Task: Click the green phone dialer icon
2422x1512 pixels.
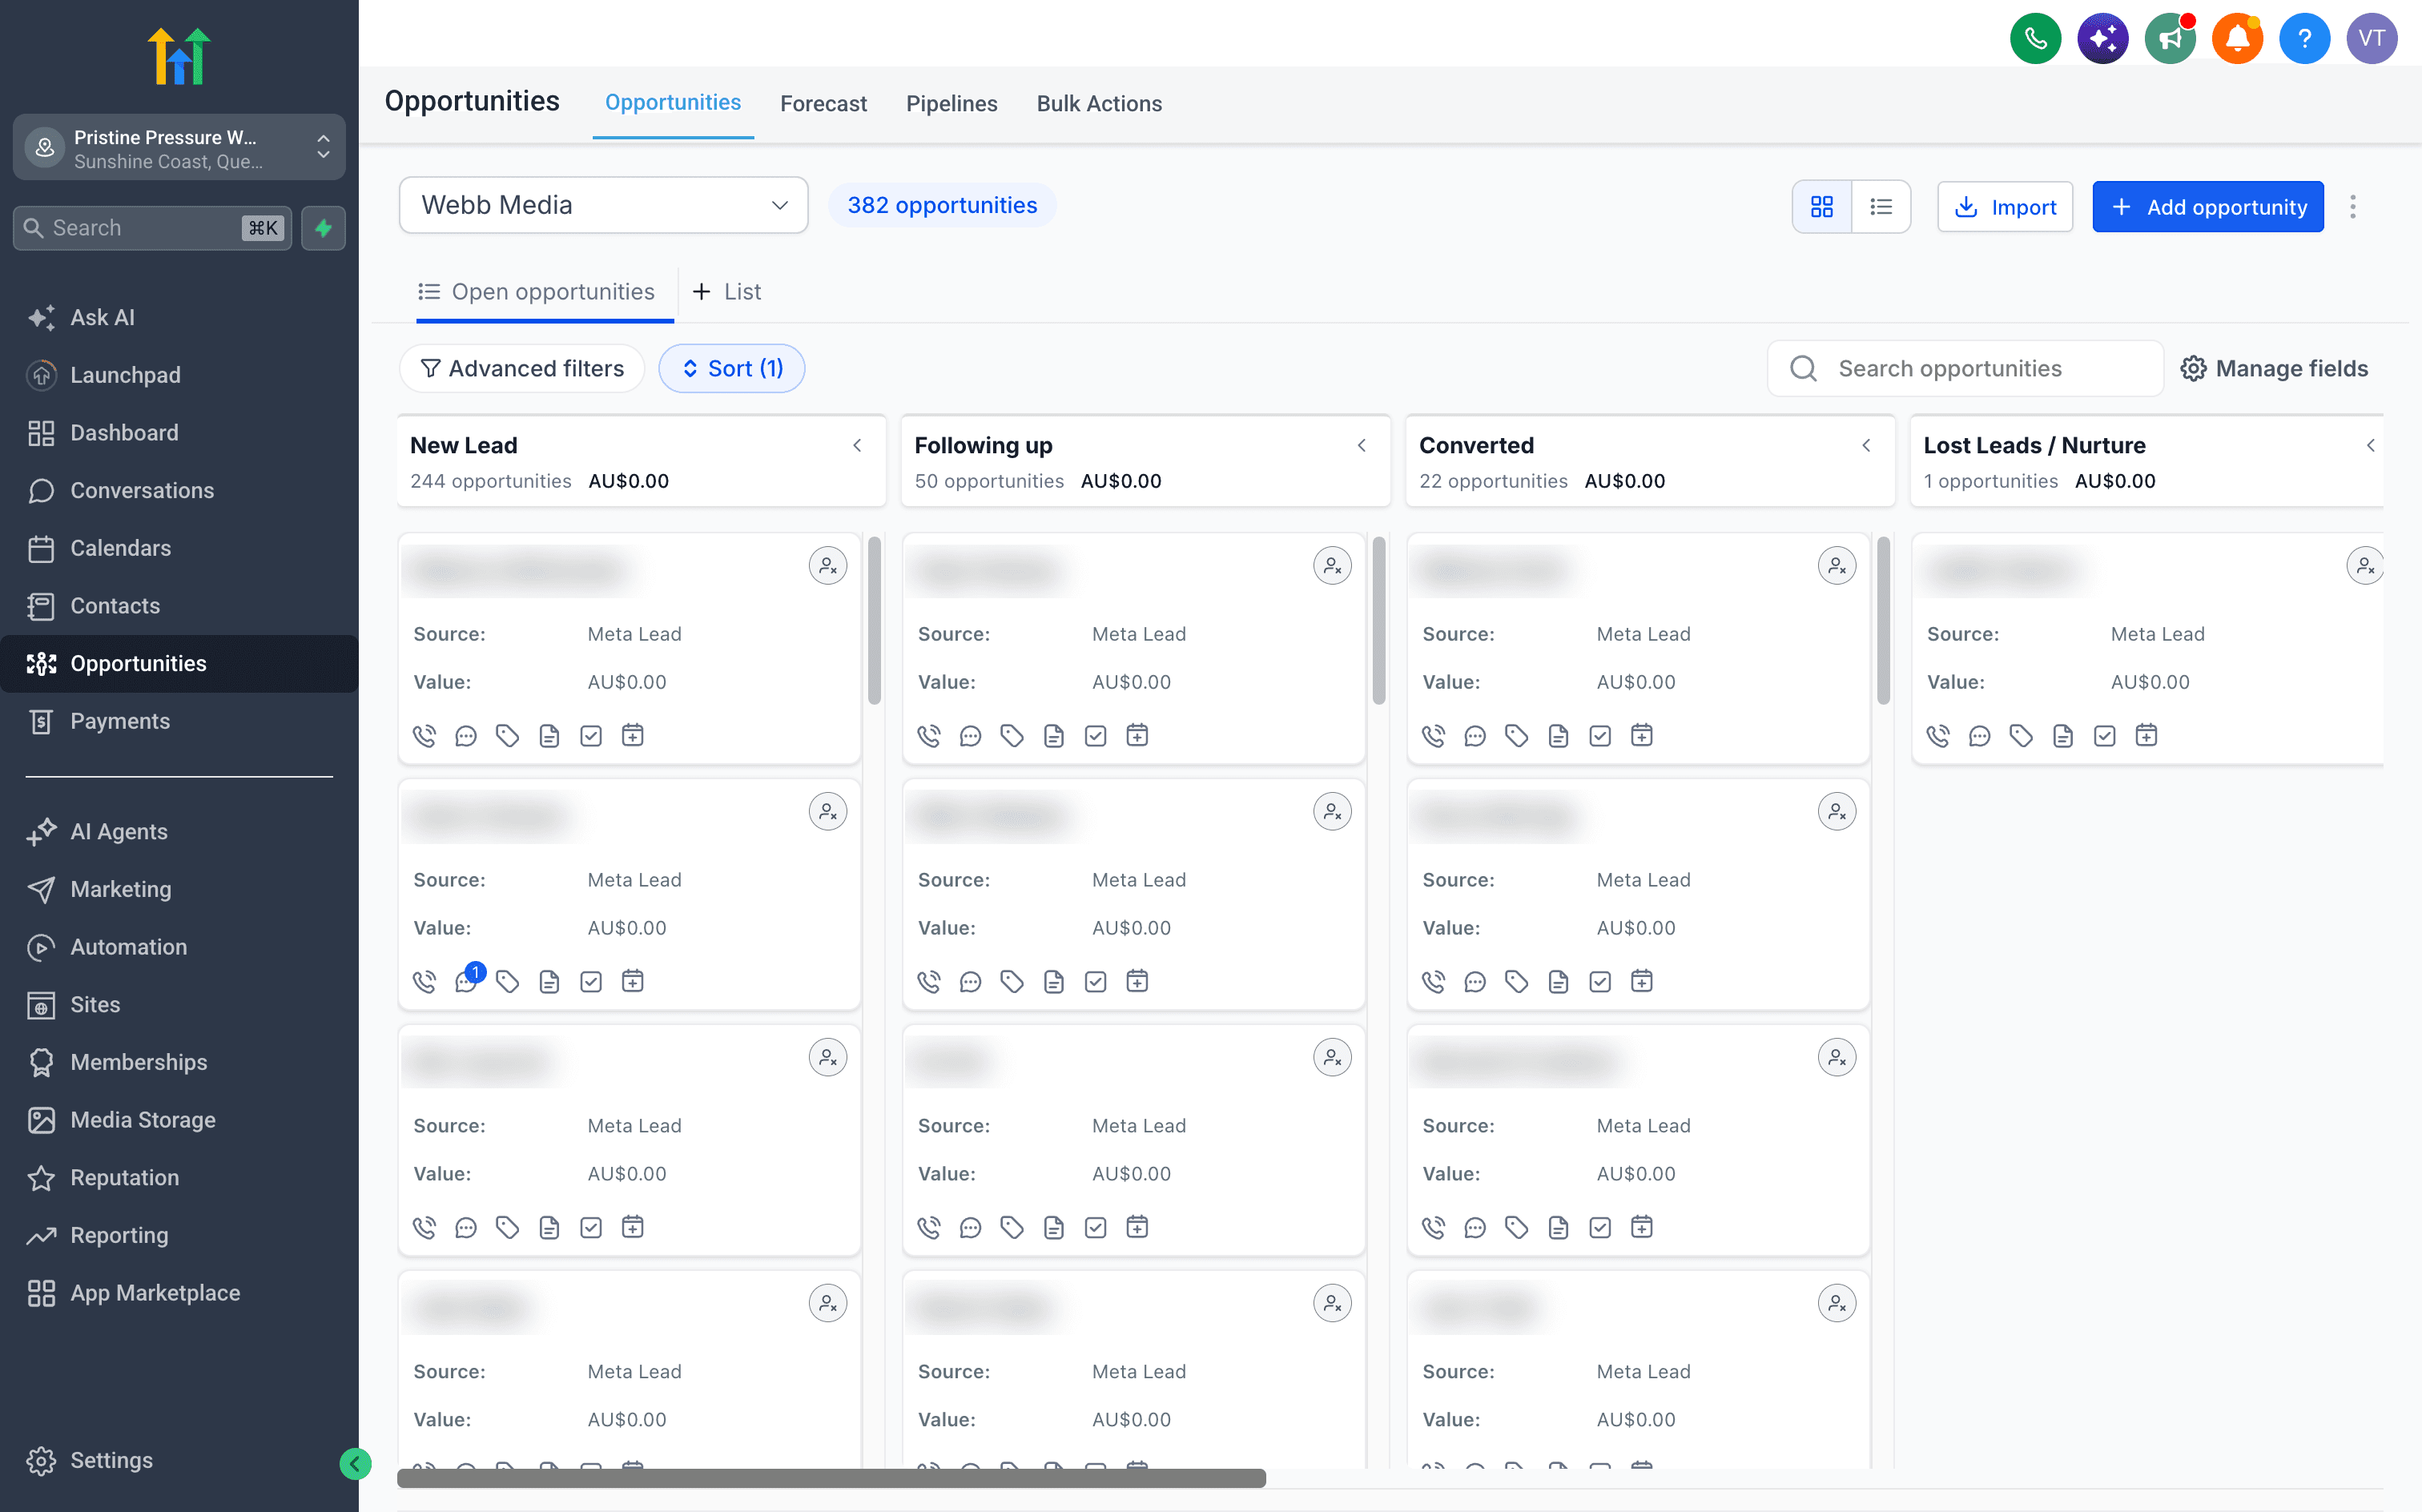Action: [x=2035, y=38]
